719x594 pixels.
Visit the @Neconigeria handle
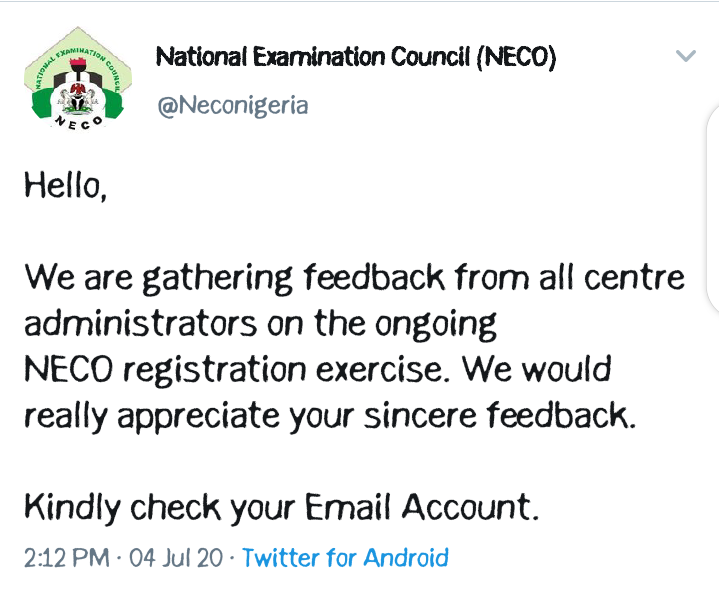coord(232,105)
